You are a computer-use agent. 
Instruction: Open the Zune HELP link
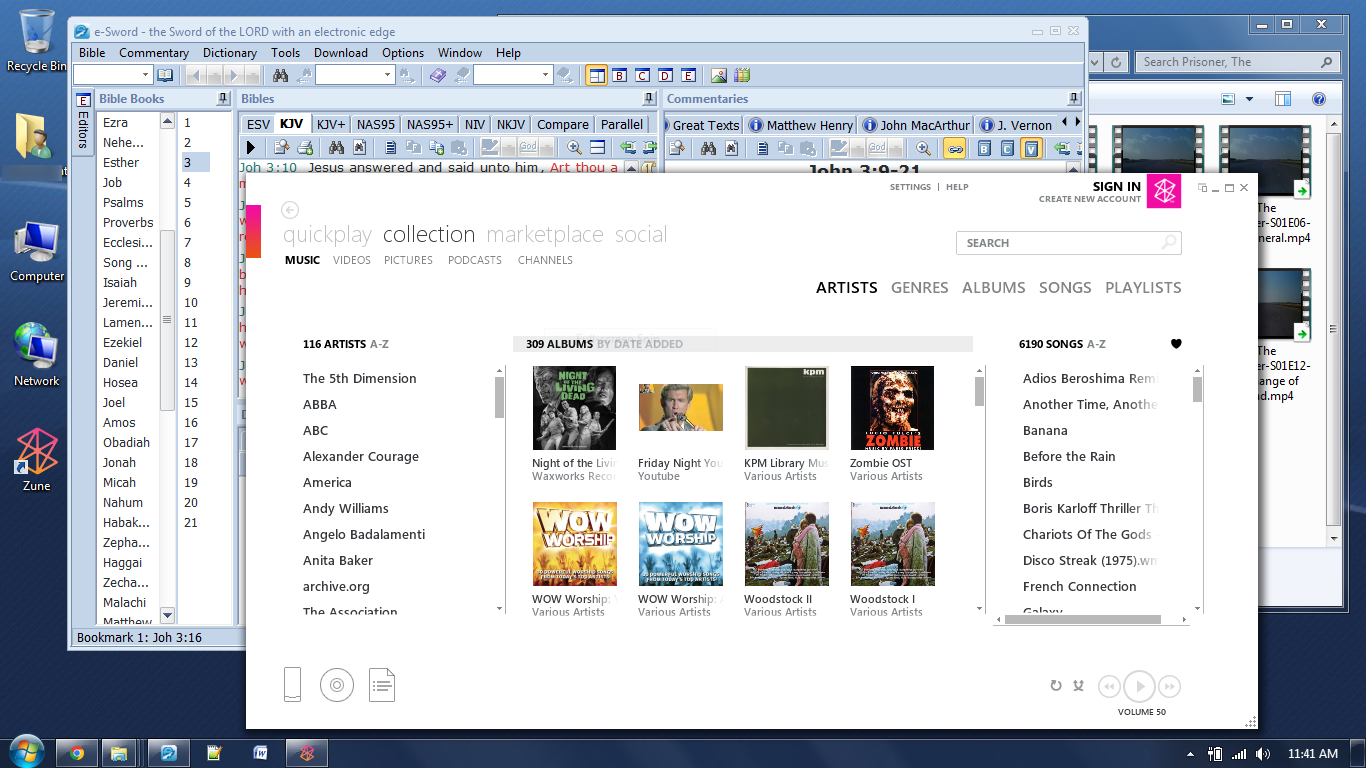pos(957,187)
